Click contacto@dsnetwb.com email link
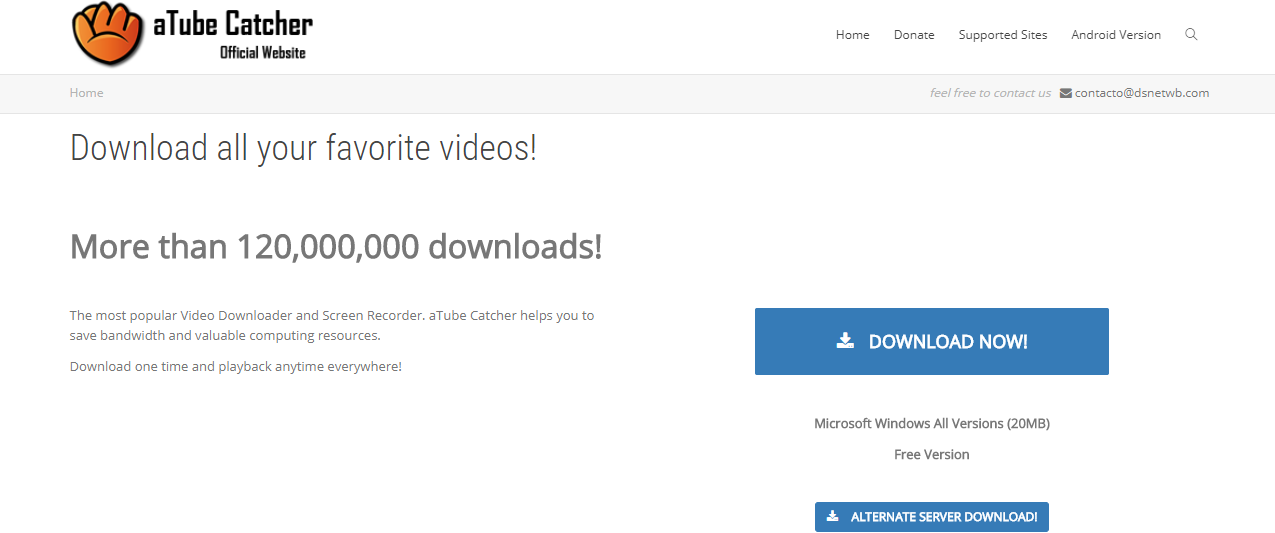Screen dimensions: 1275x533 1142,92
